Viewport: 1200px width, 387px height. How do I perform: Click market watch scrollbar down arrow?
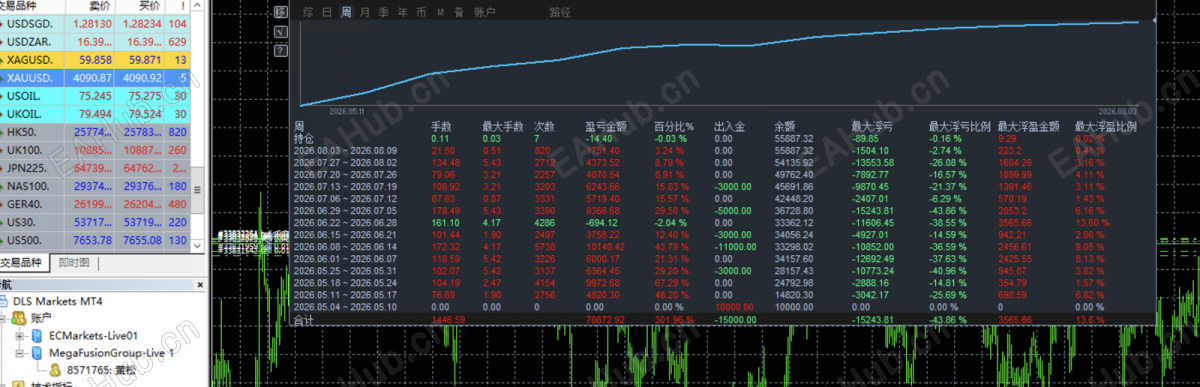click(x=197, y=246)
